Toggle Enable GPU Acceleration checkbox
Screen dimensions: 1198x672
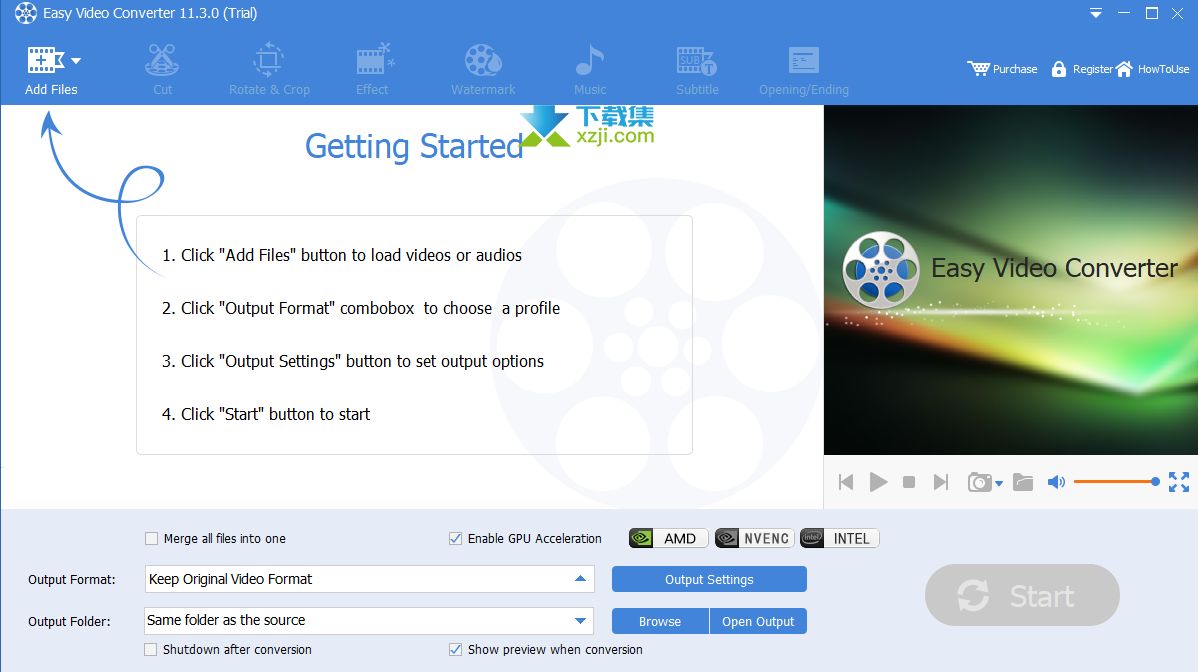(x=455, y=538)
